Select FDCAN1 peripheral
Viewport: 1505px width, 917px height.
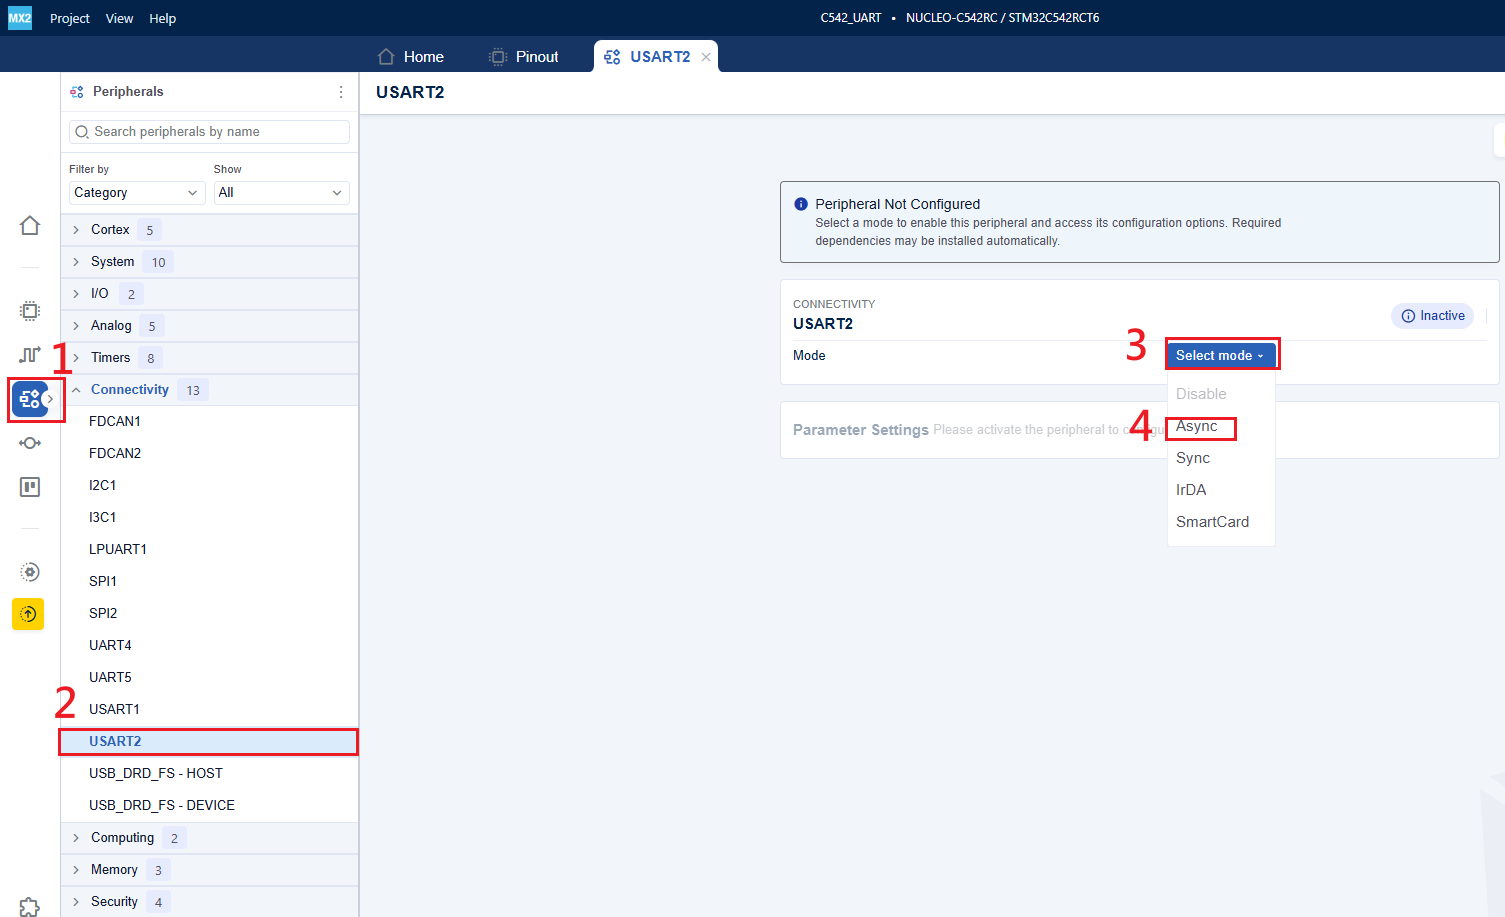coord(209,422)
